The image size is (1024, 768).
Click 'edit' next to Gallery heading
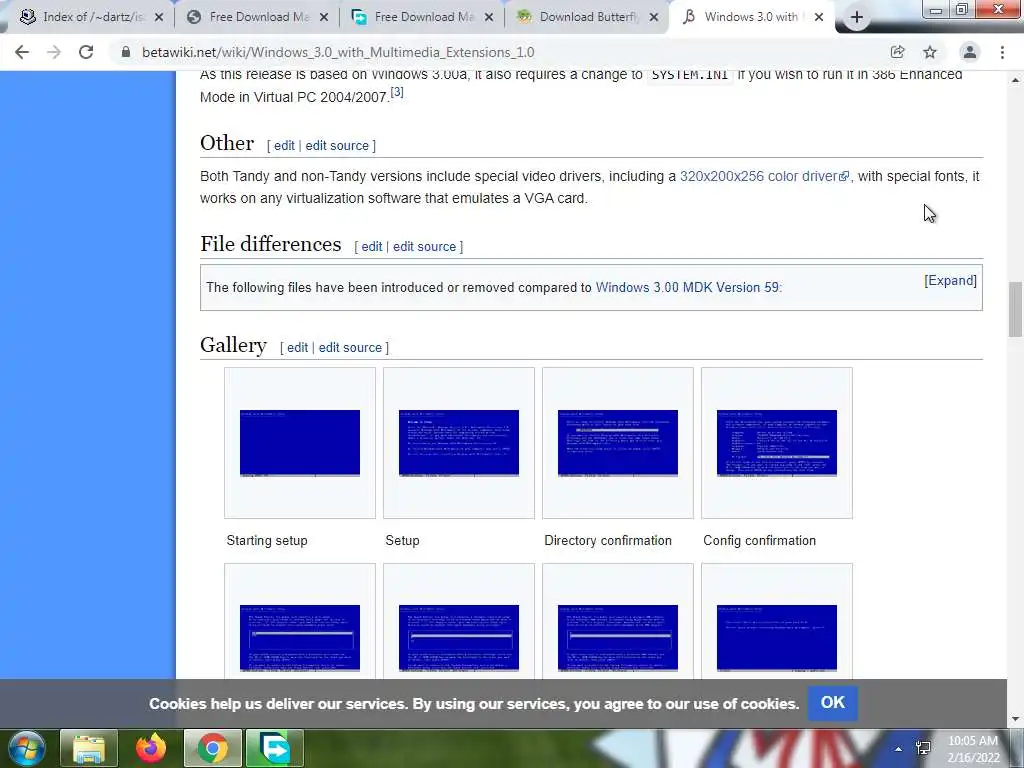(297, 347)
